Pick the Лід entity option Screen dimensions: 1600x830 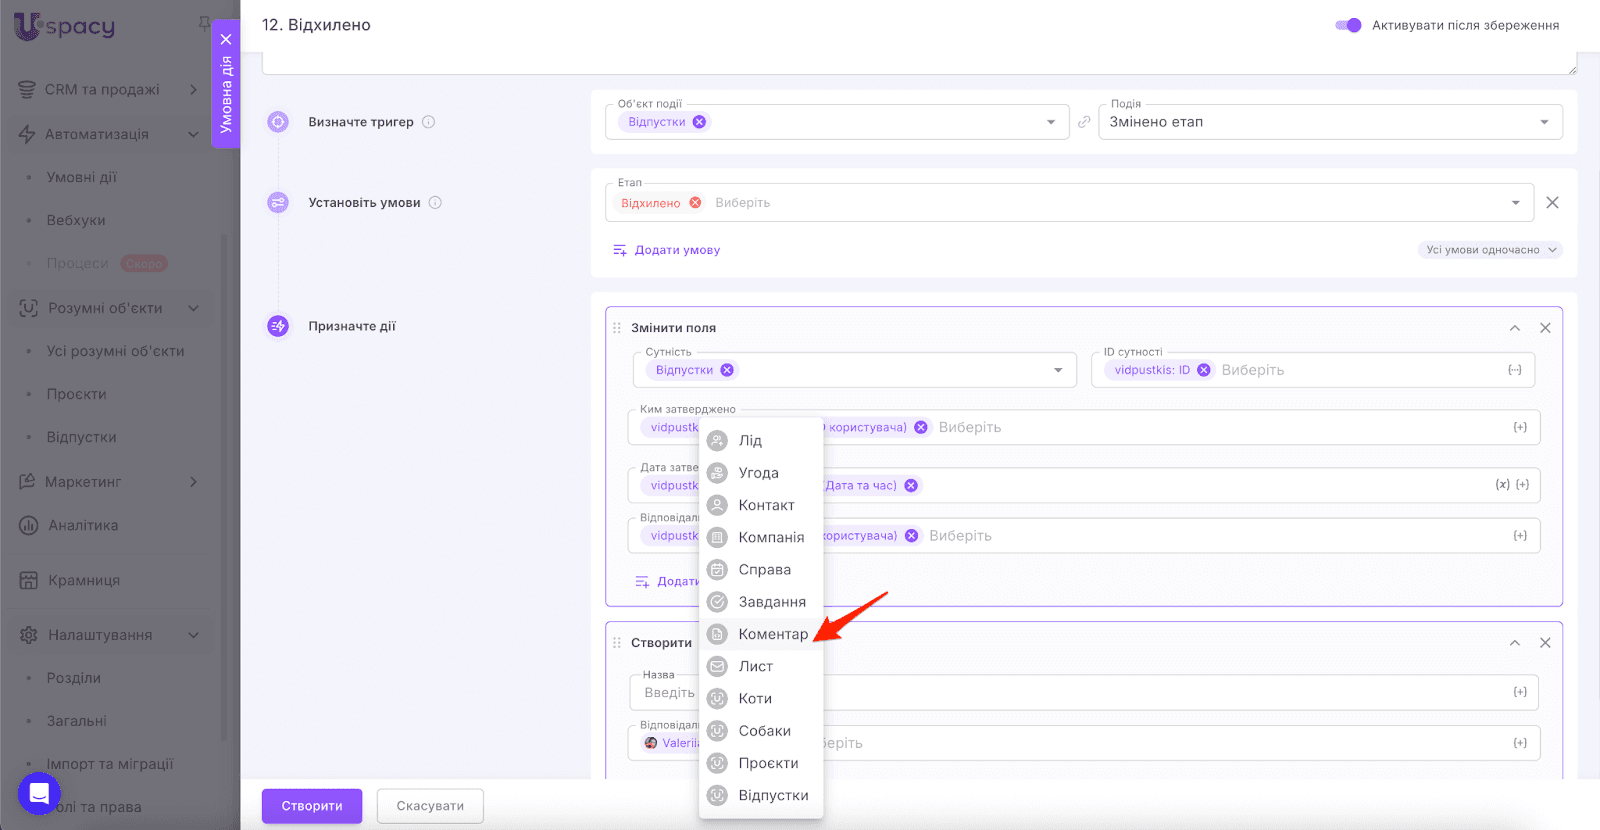pyautogui.click(x=750, y=441)
